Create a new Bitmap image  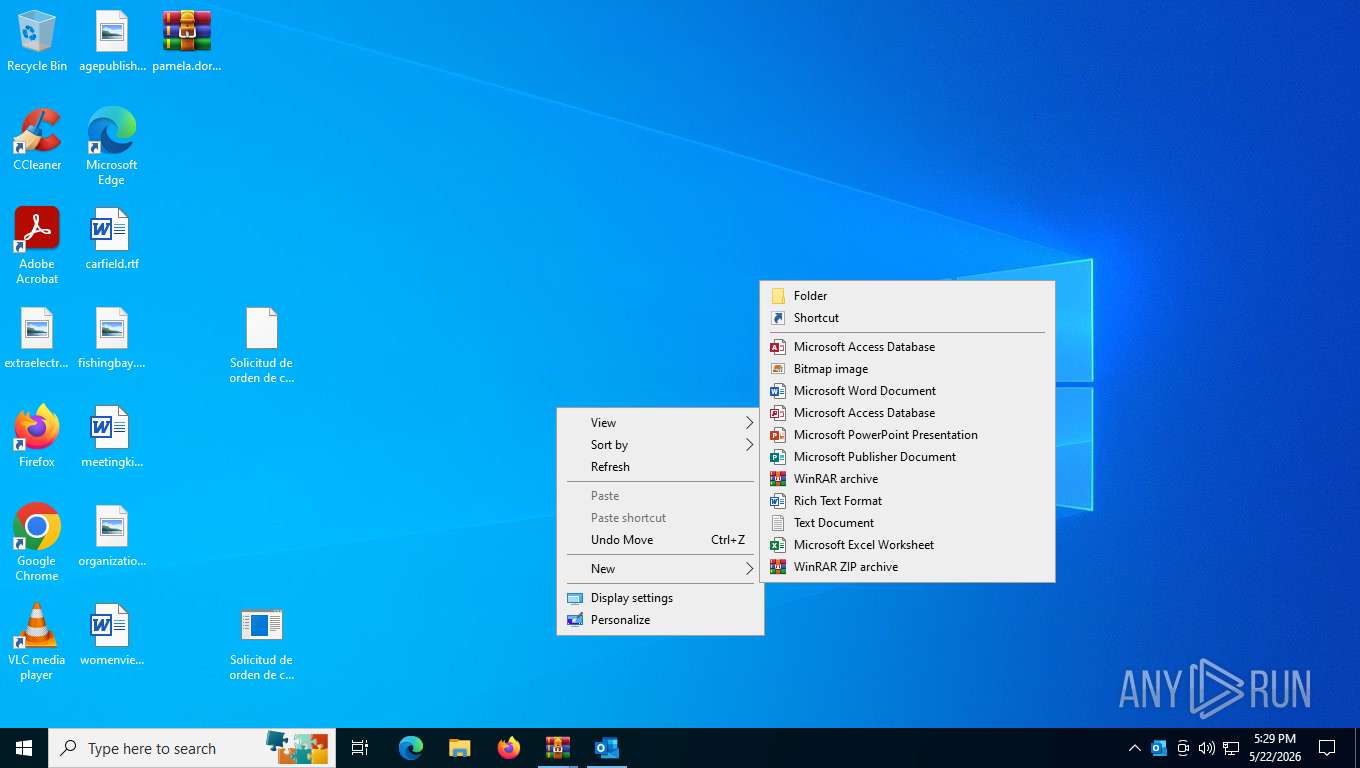pos(907,369)
